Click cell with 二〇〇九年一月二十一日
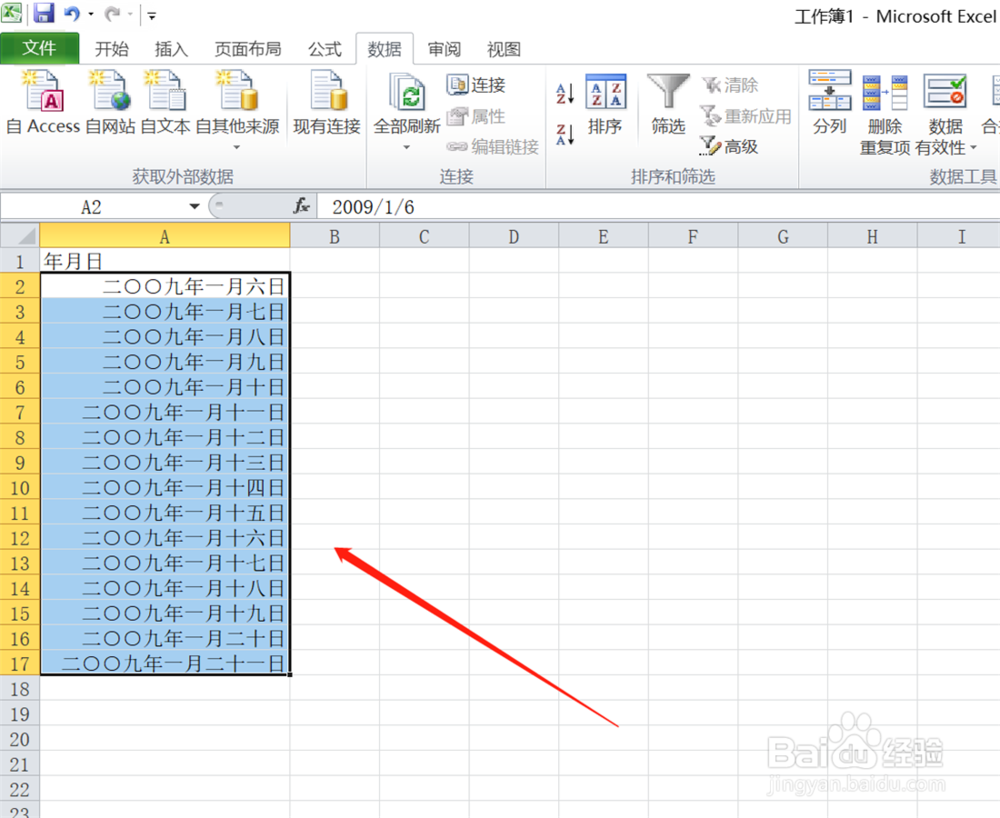The image size is (1000, 818). pyautogui.click(x=165, y=663)
